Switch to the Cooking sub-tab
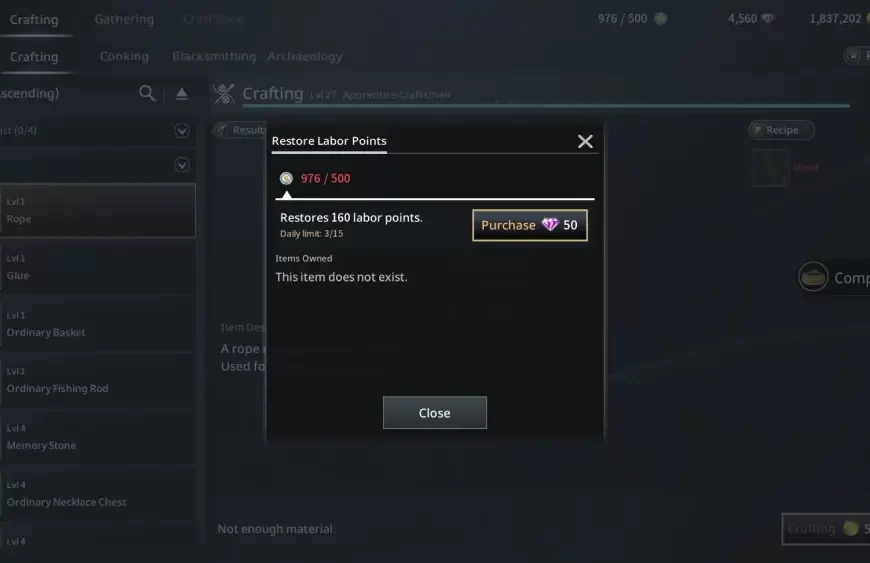 [x=124, y=57]
